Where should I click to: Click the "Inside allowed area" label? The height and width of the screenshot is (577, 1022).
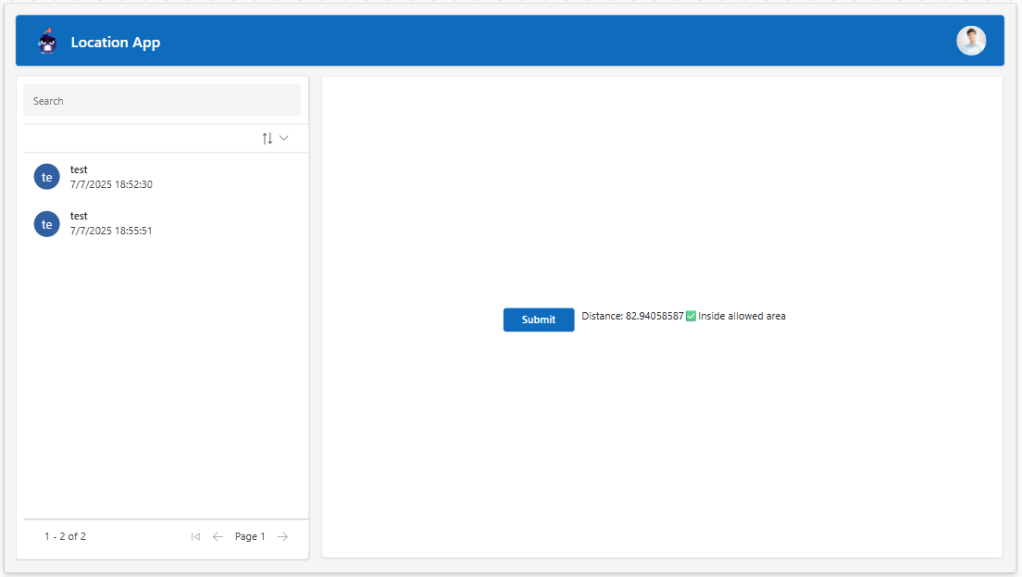coord(742,317)
